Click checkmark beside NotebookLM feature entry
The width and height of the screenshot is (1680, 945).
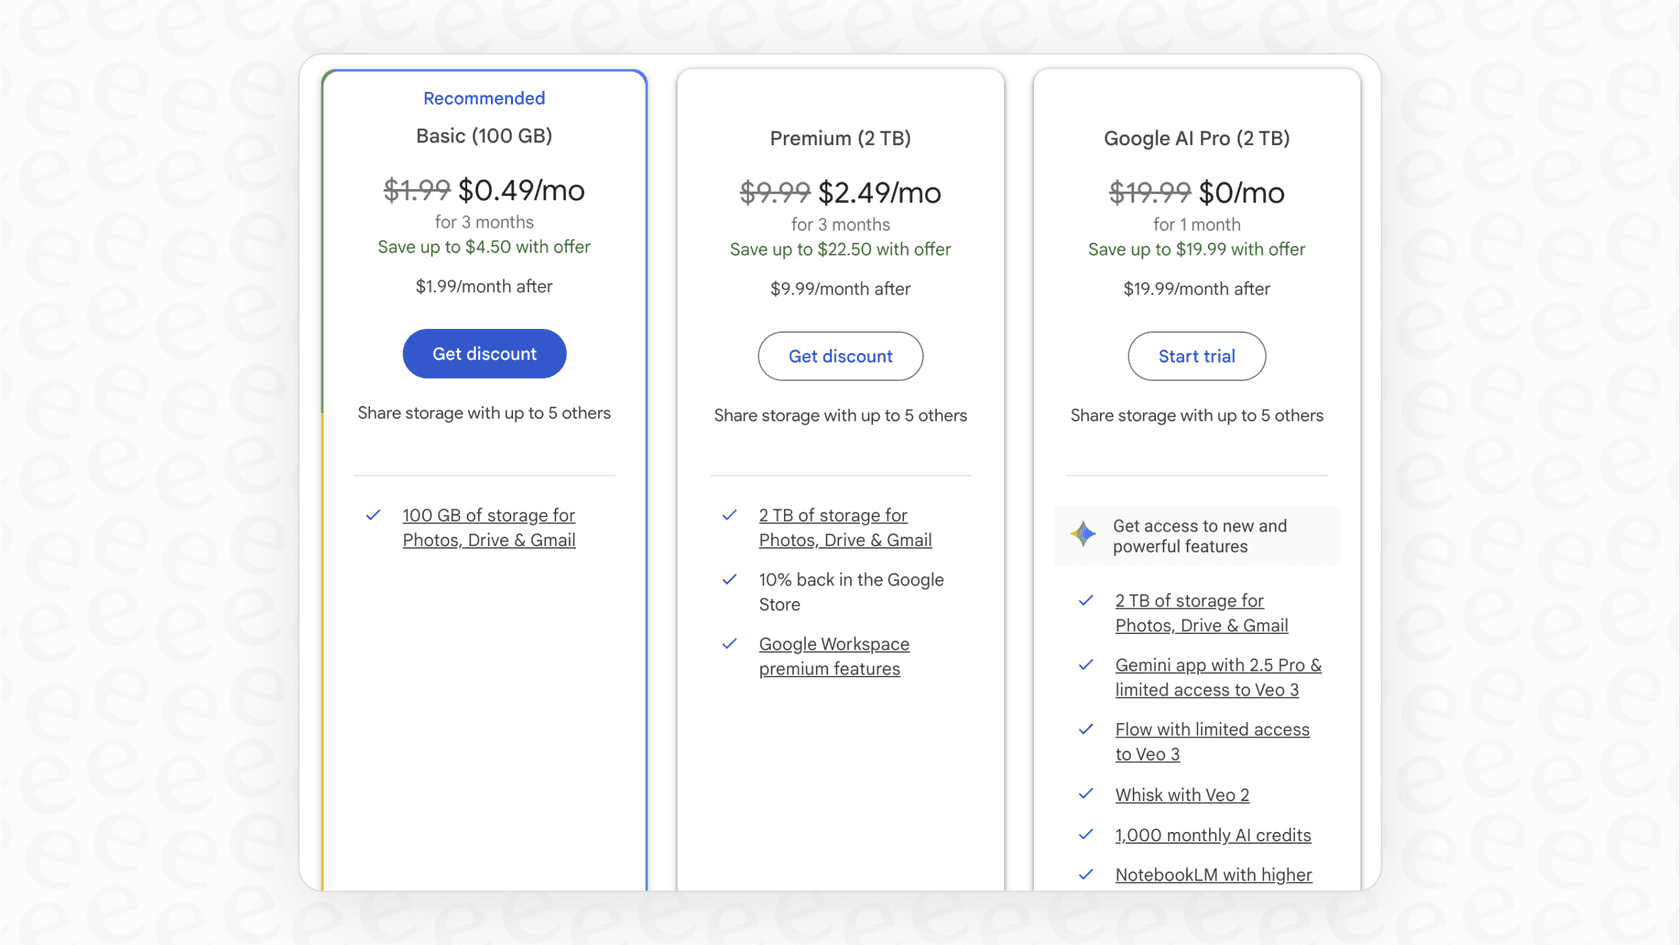coord(1086,874)
